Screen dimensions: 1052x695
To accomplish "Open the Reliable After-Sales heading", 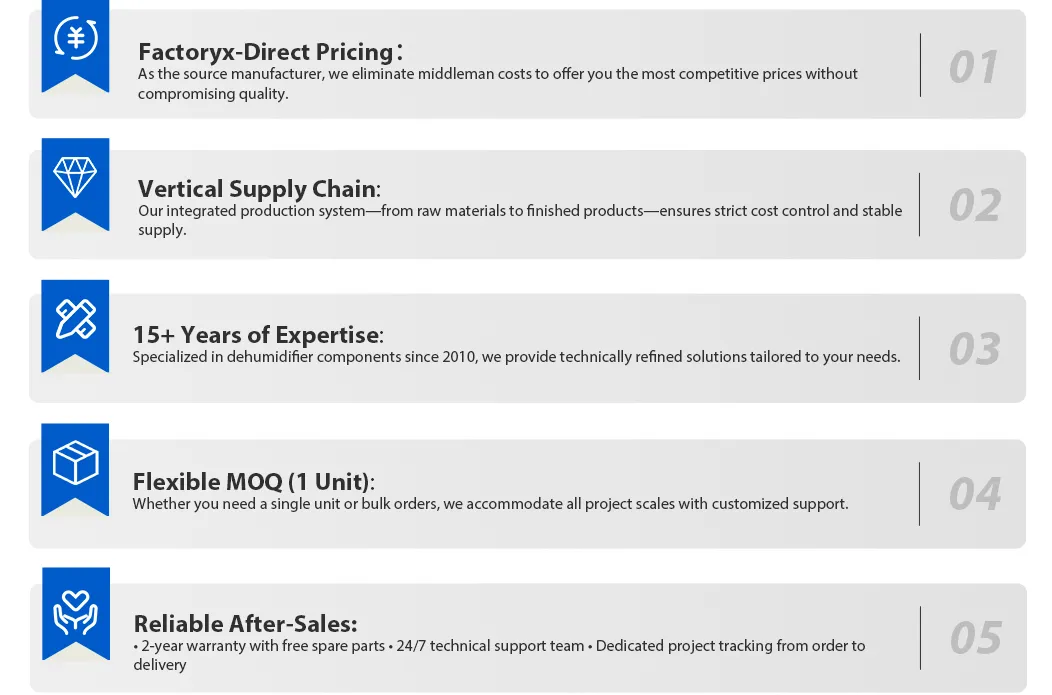I will tap(245, 624).
